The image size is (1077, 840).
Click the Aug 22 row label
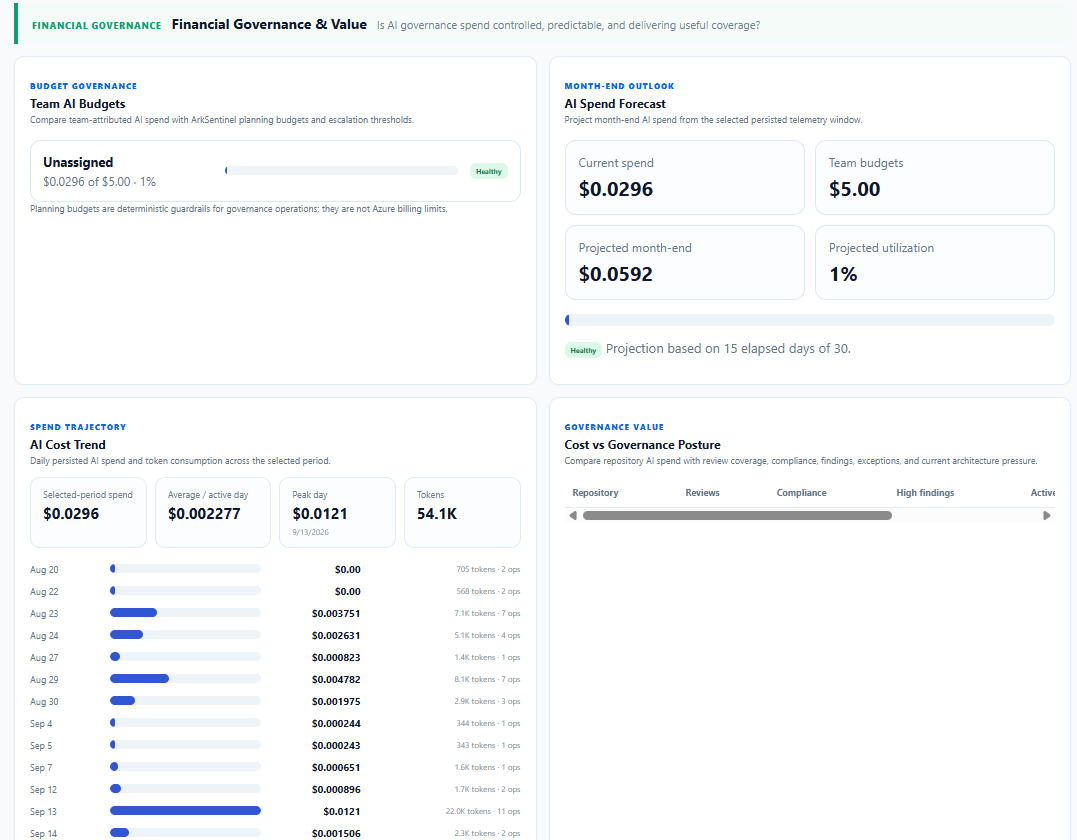[x=44, y=591]
